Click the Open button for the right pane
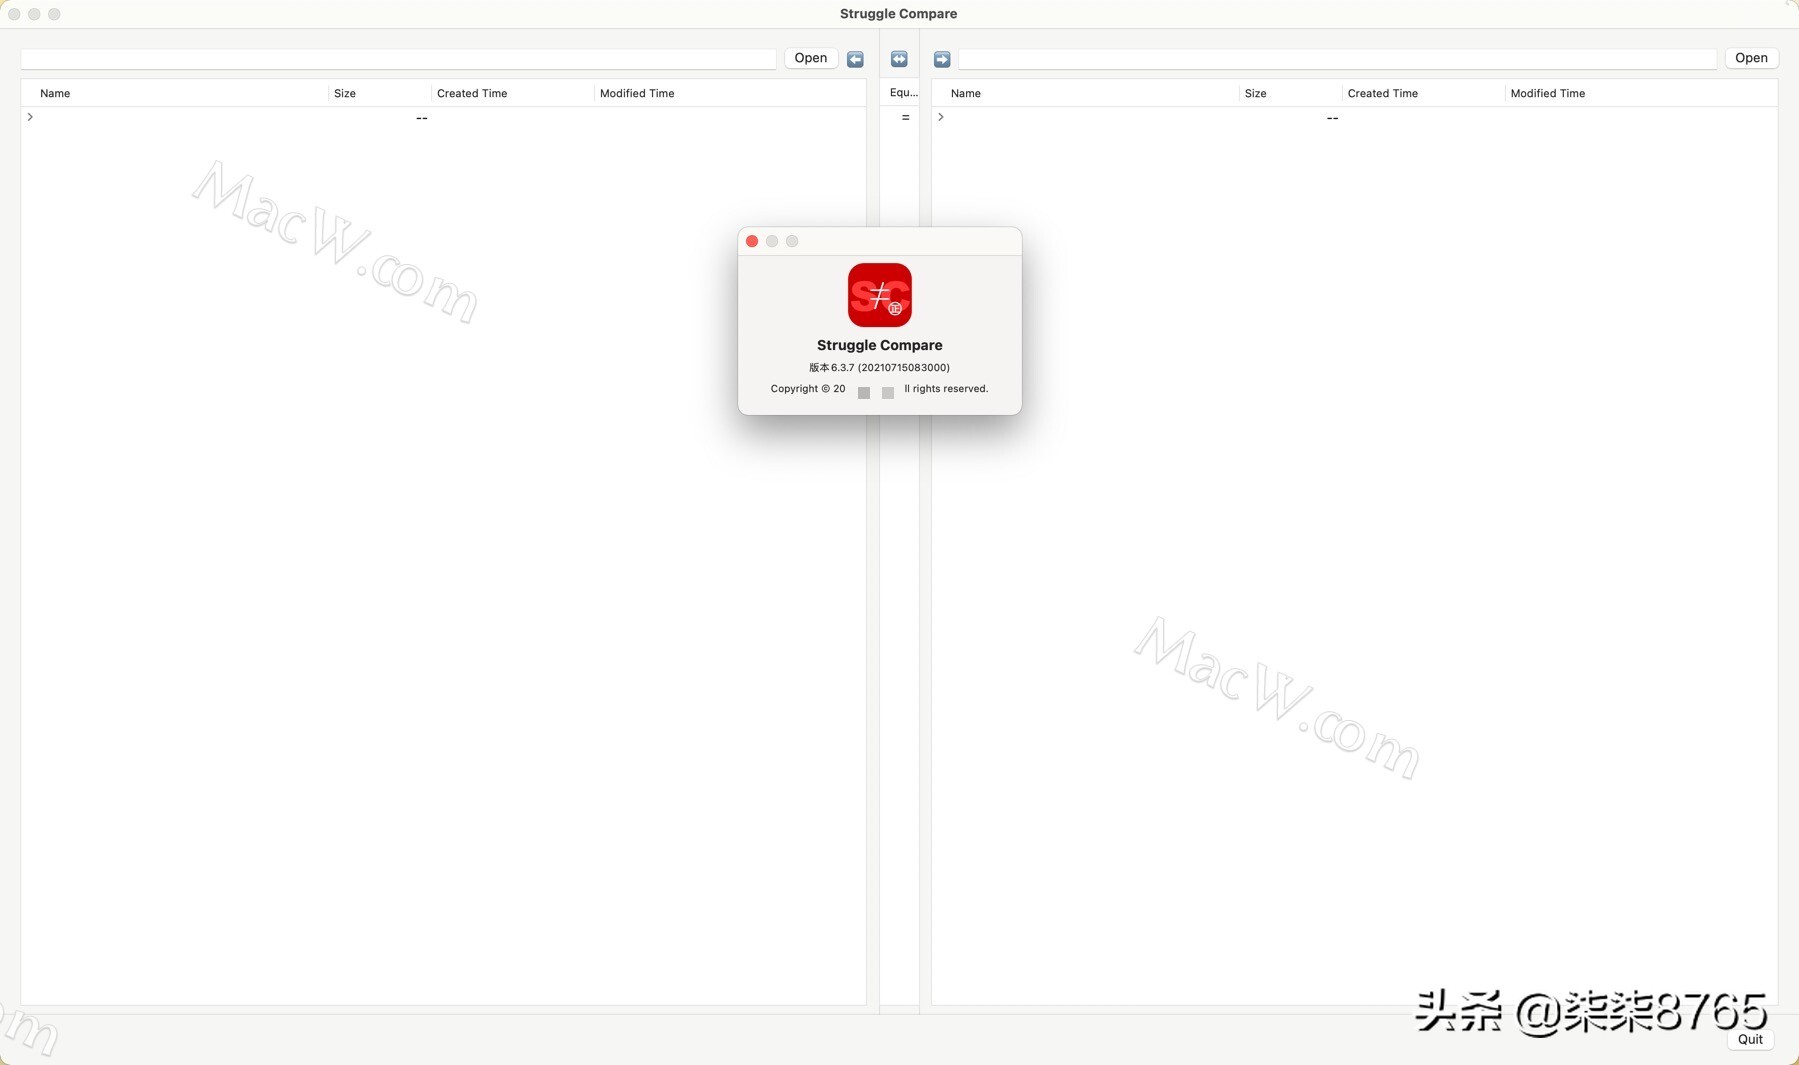 click(1751, 58)
